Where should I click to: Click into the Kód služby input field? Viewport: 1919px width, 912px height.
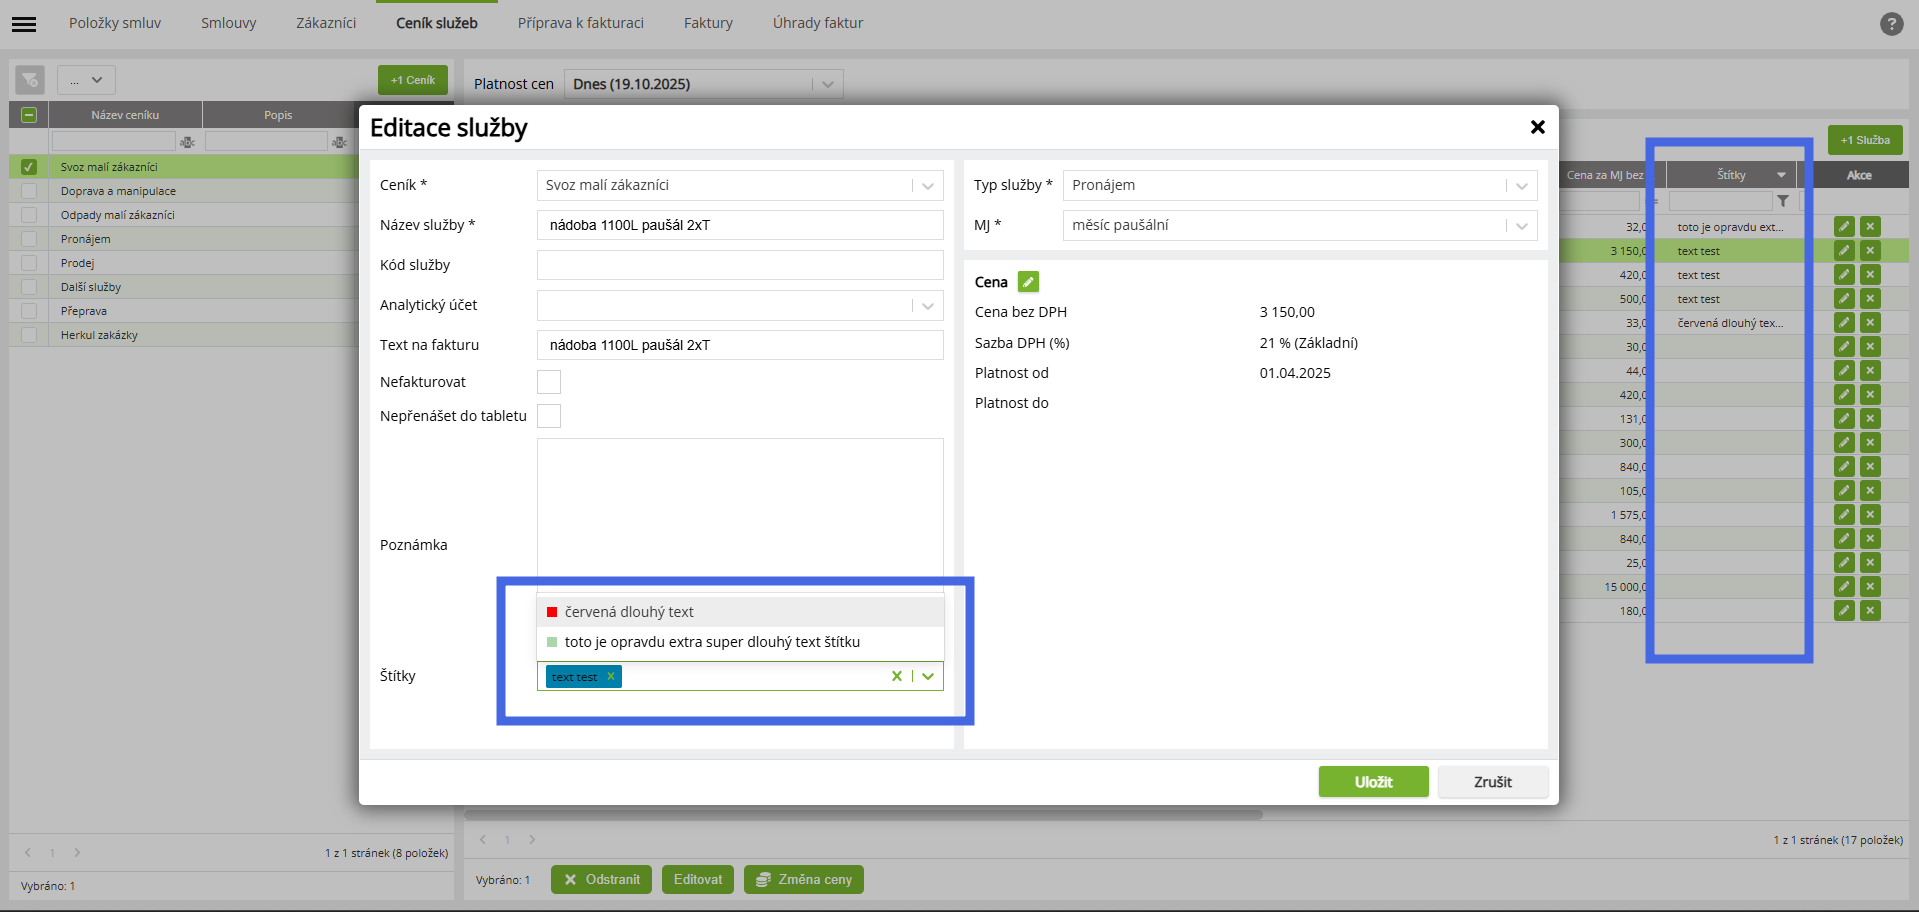(740, 265)
